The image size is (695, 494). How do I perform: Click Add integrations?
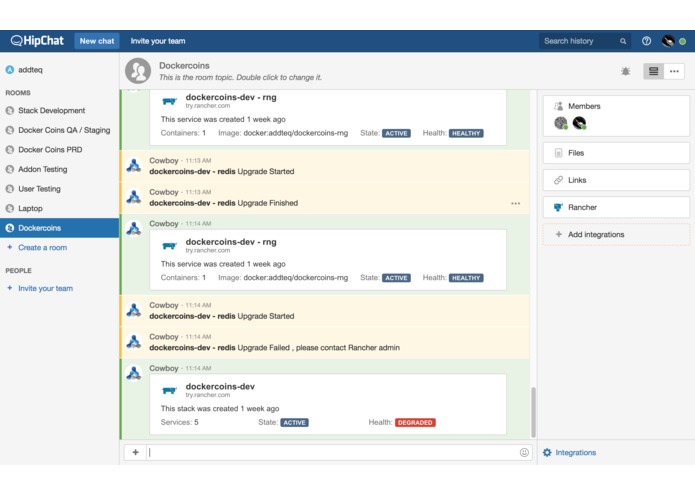pyautogui.click(x=616, y=234)
